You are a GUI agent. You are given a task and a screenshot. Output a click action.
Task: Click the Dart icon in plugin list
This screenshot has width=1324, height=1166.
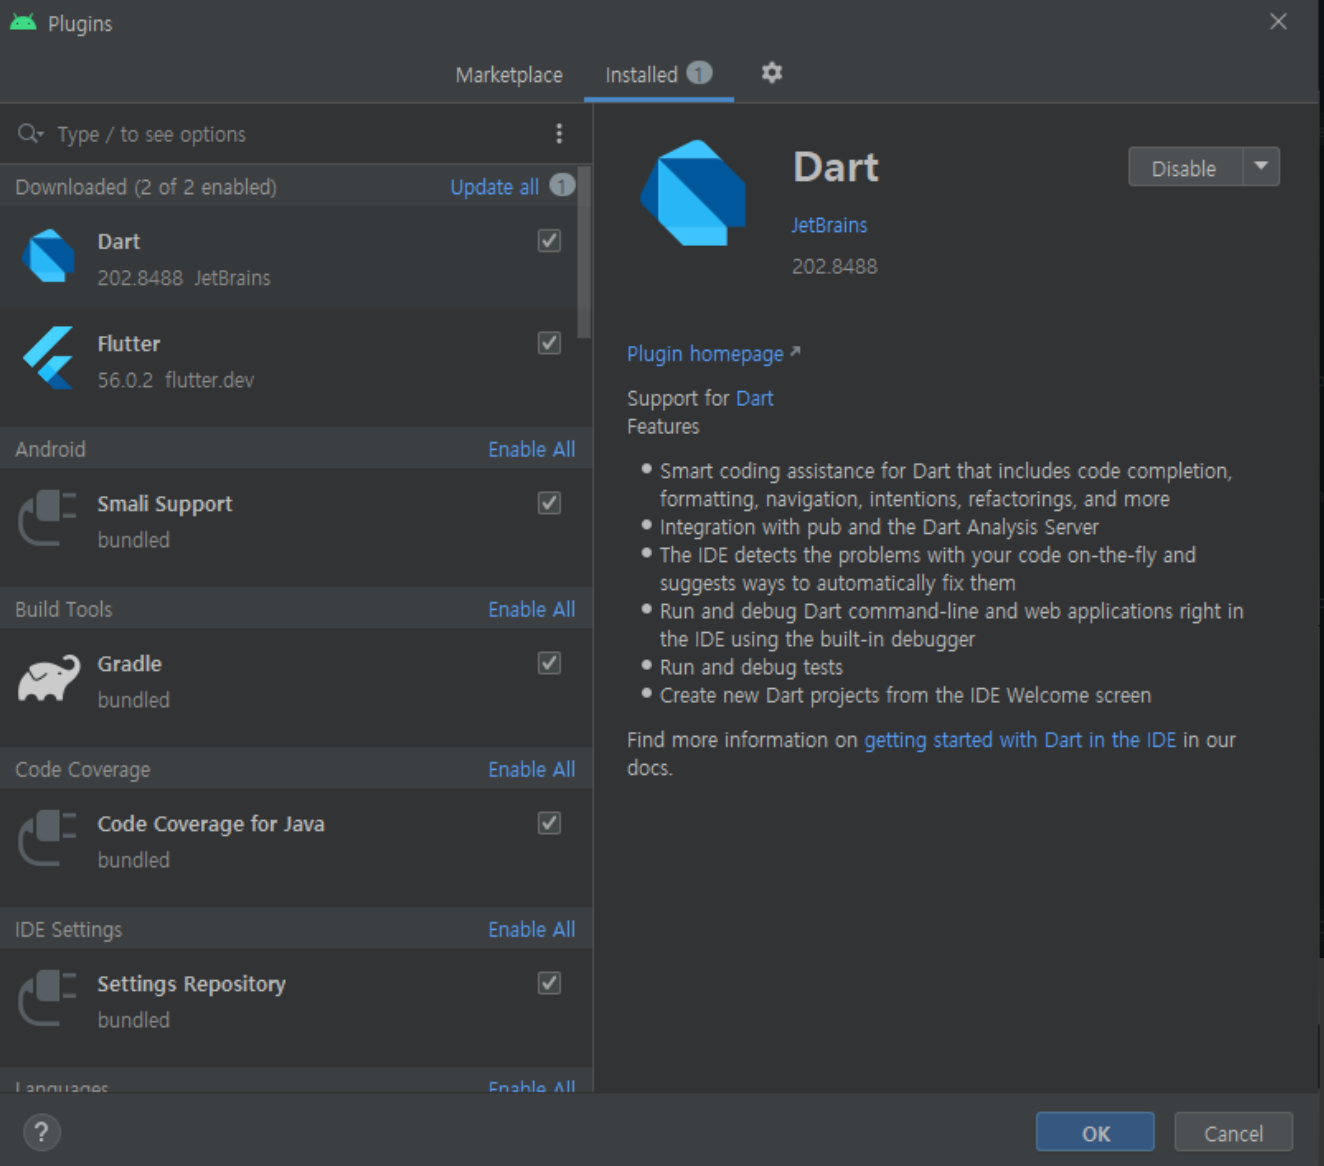48,256
